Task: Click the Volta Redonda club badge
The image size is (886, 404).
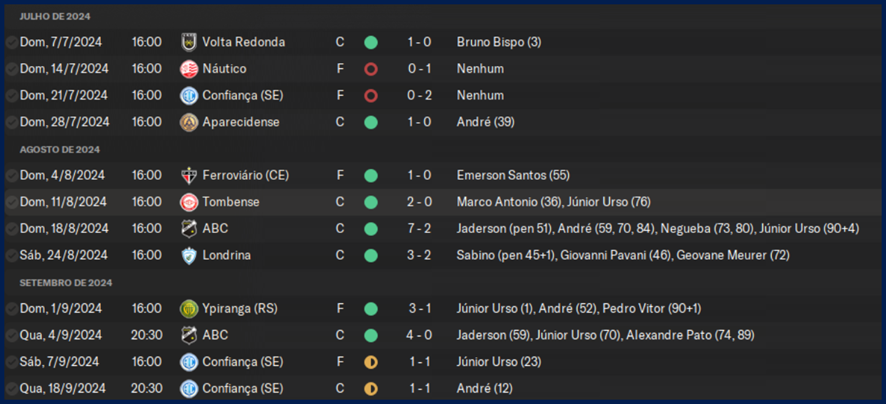Action: 188,42
